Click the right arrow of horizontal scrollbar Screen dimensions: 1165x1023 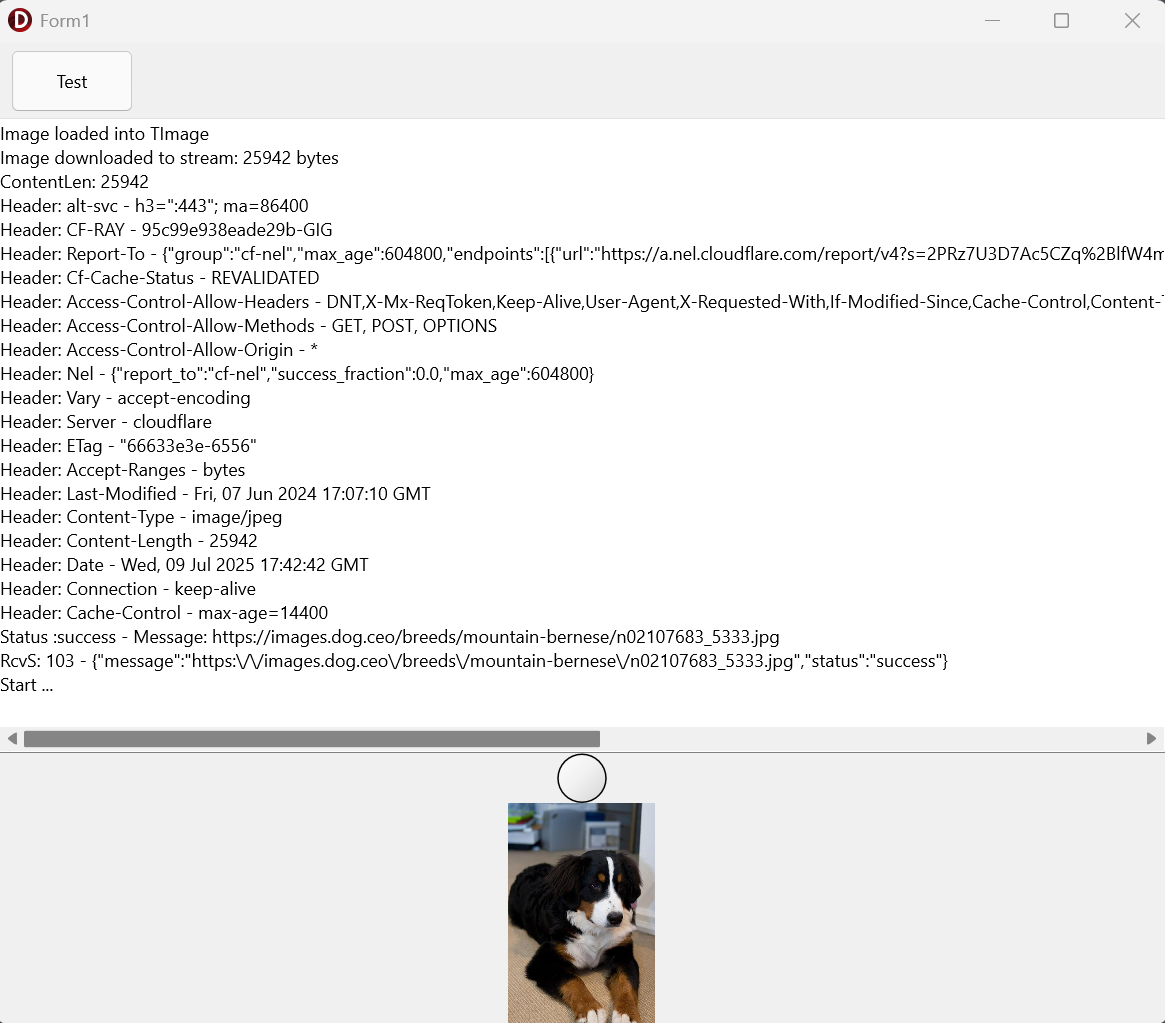[x=1151, y=738]
